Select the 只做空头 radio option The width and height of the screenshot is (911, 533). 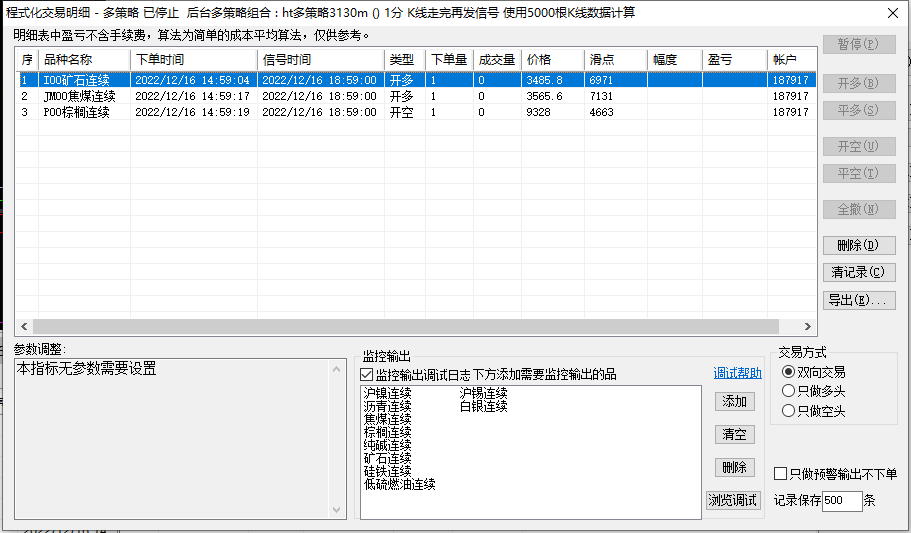(x=788, y=411)
